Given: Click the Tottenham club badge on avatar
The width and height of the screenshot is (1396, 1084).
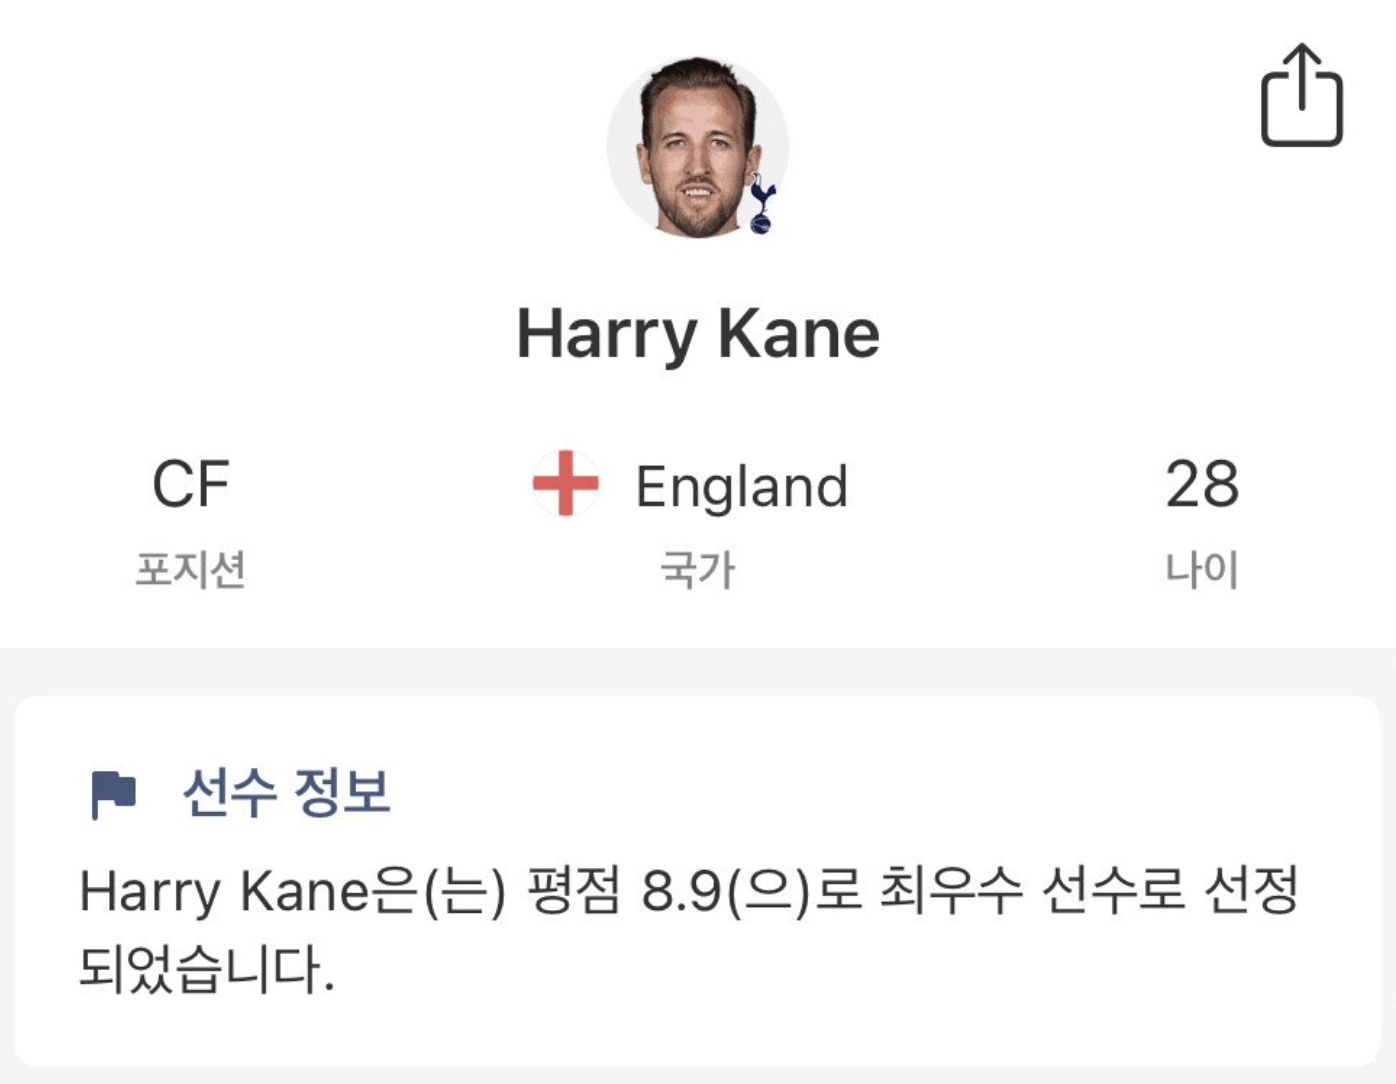Looking at the screenshot, I should coord(762,205).
